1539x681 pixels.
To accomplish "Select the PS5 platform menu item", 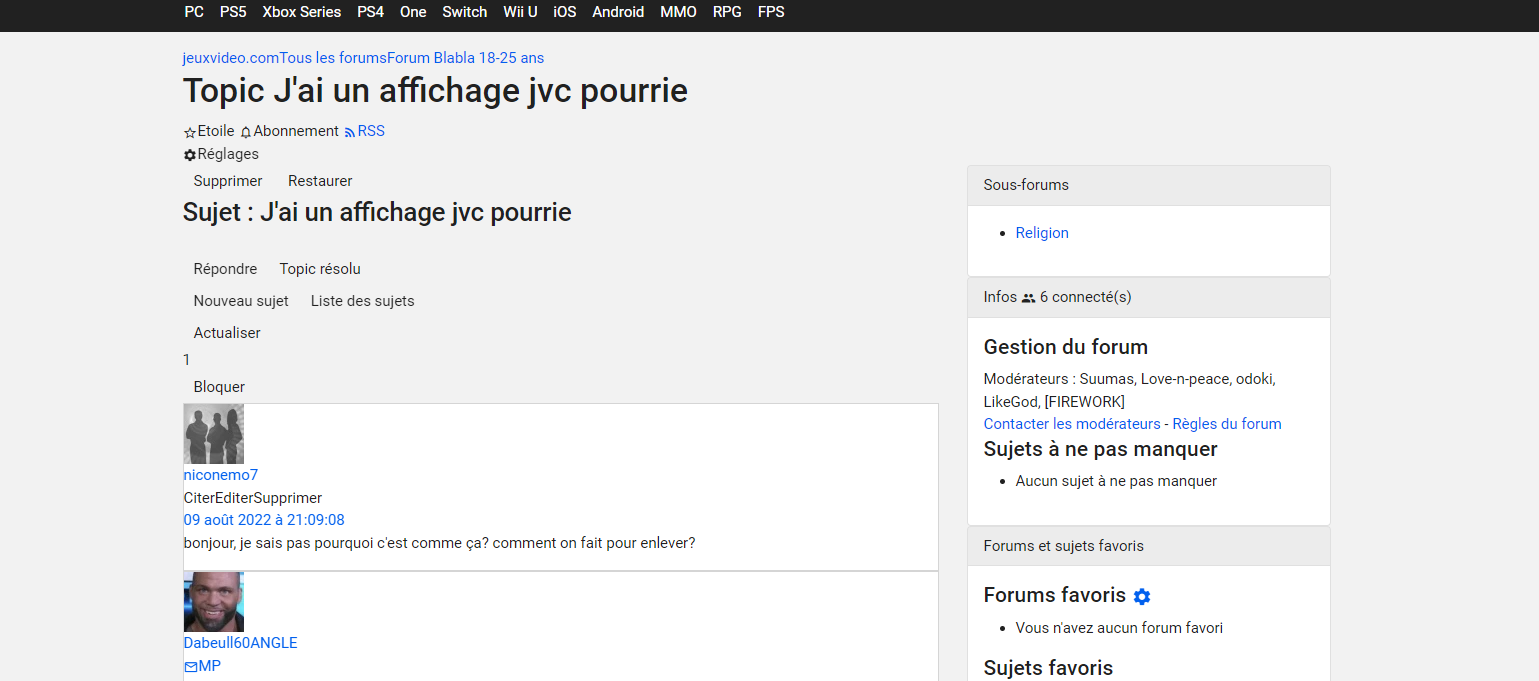I will coord(233,12).
